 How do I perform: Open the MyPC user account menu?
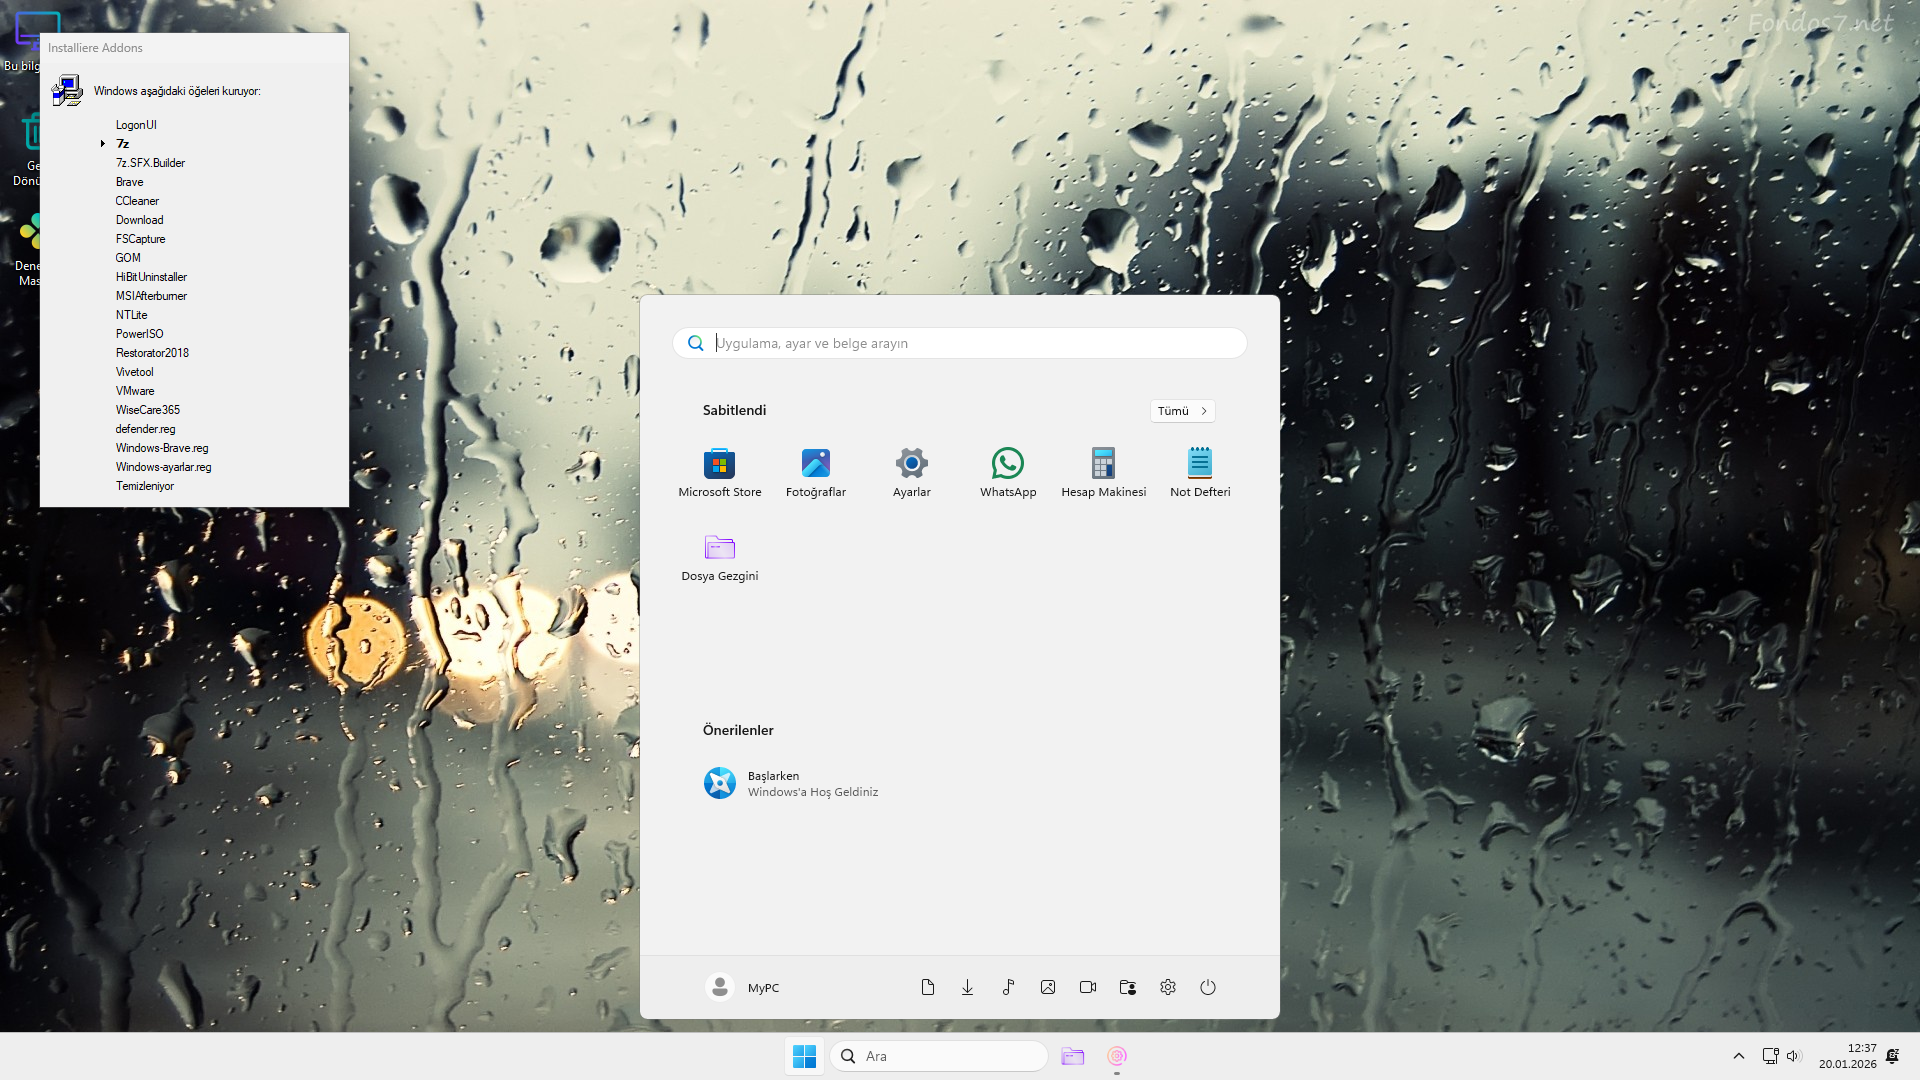(743, 987)
